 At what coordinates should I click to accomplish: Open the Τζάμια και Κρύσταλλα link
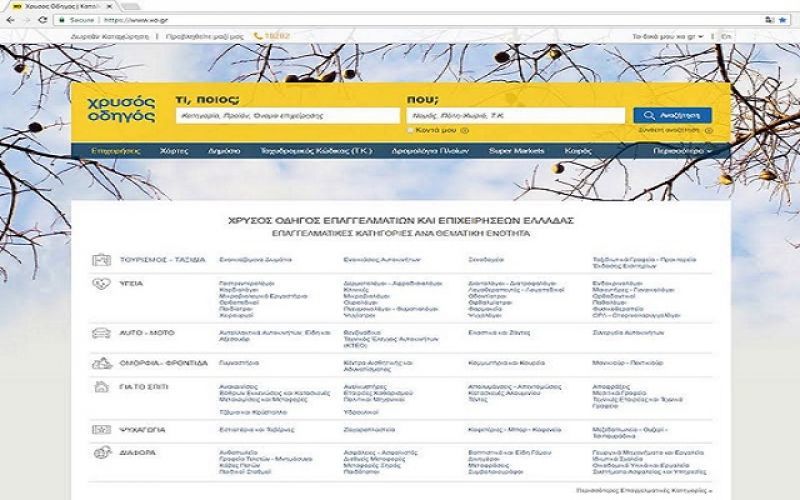click(253, 412)
